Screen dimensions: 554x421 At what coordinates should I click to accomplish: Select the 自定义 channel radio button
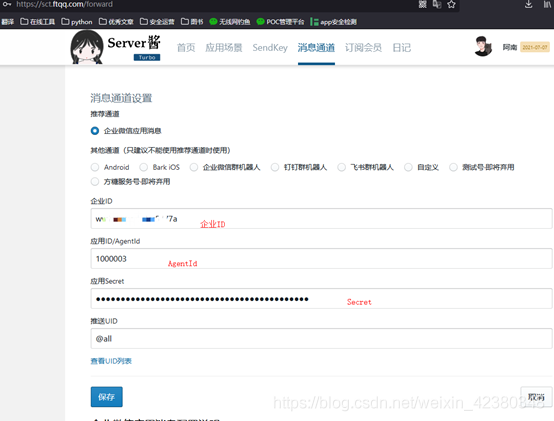click(408, 167)
